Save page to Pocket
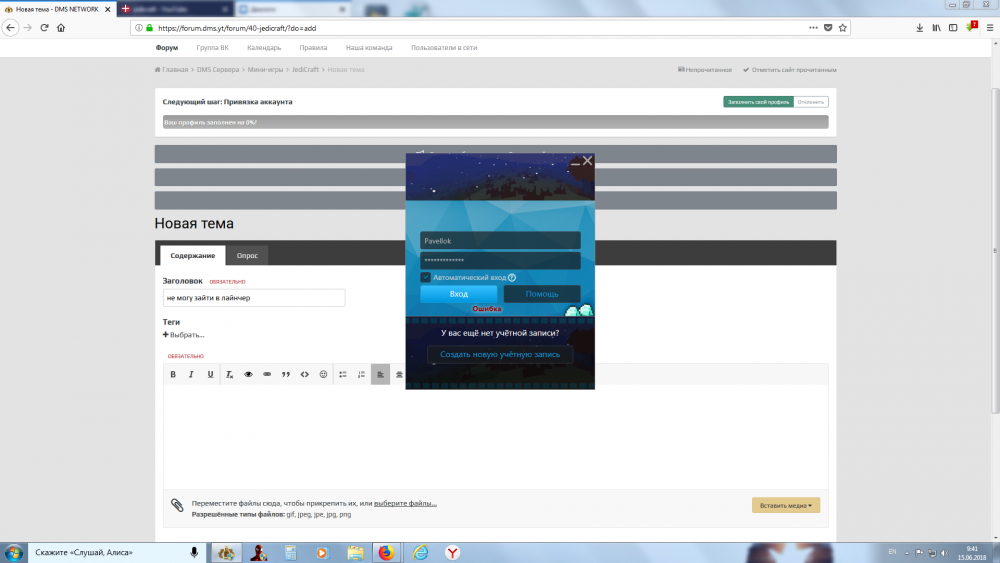This screenshot has height=563, width=1000. (x=826, y=28)
